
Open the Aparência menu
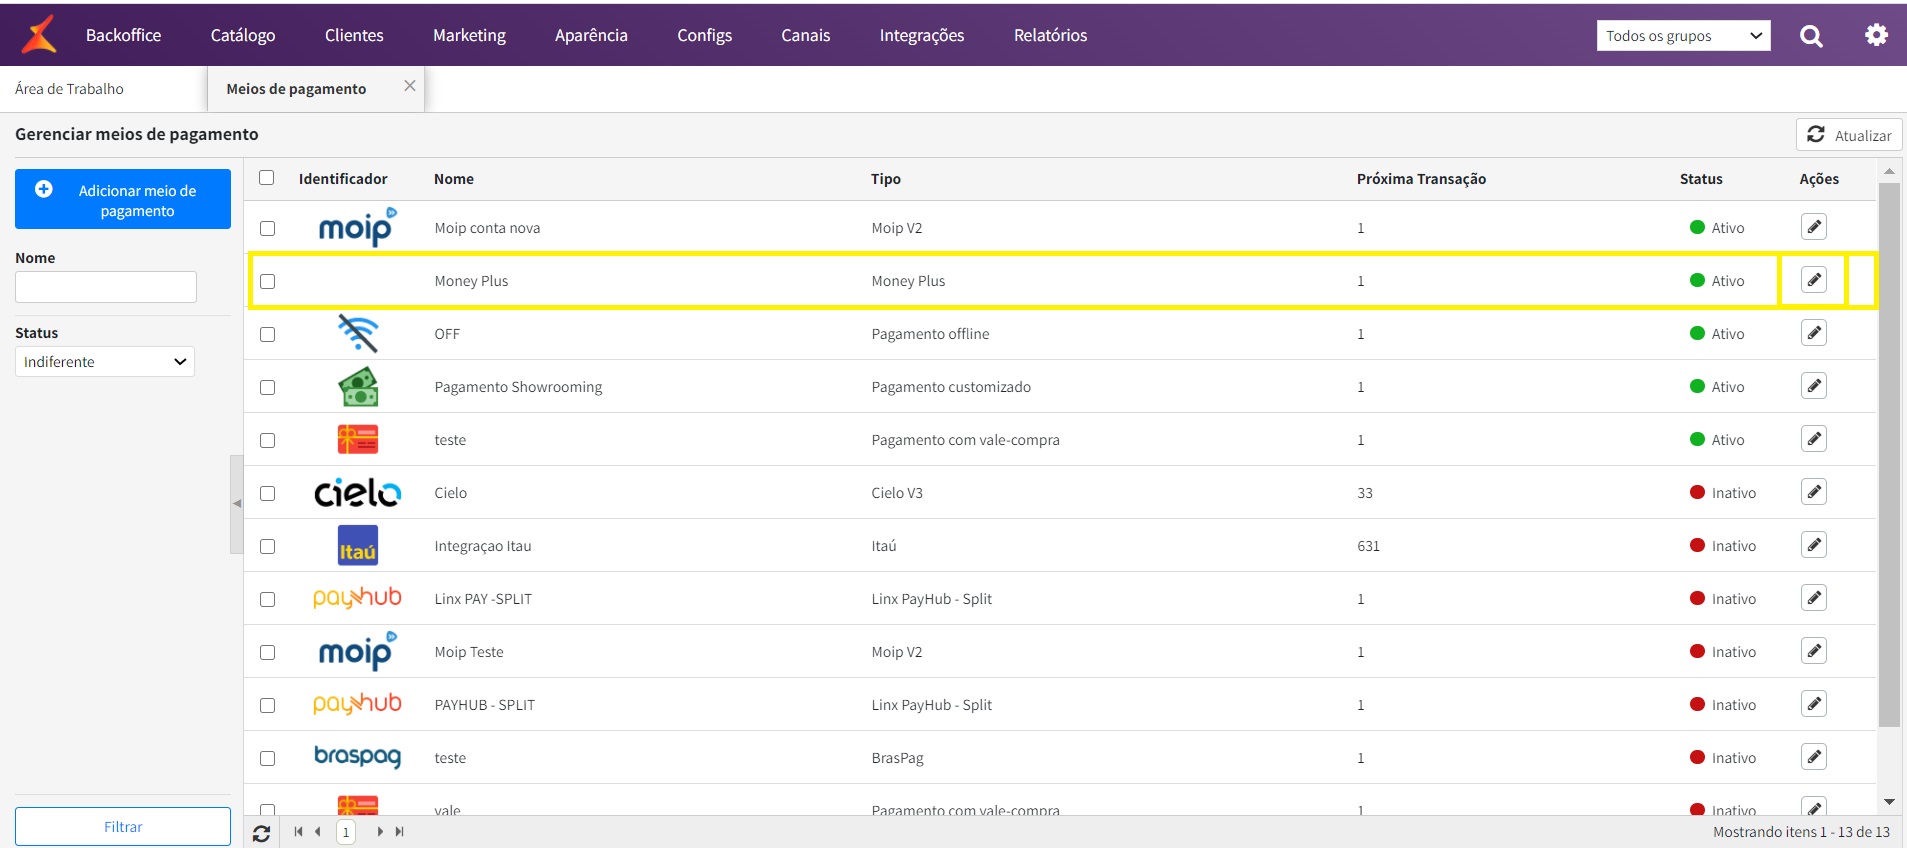point(591,35)
